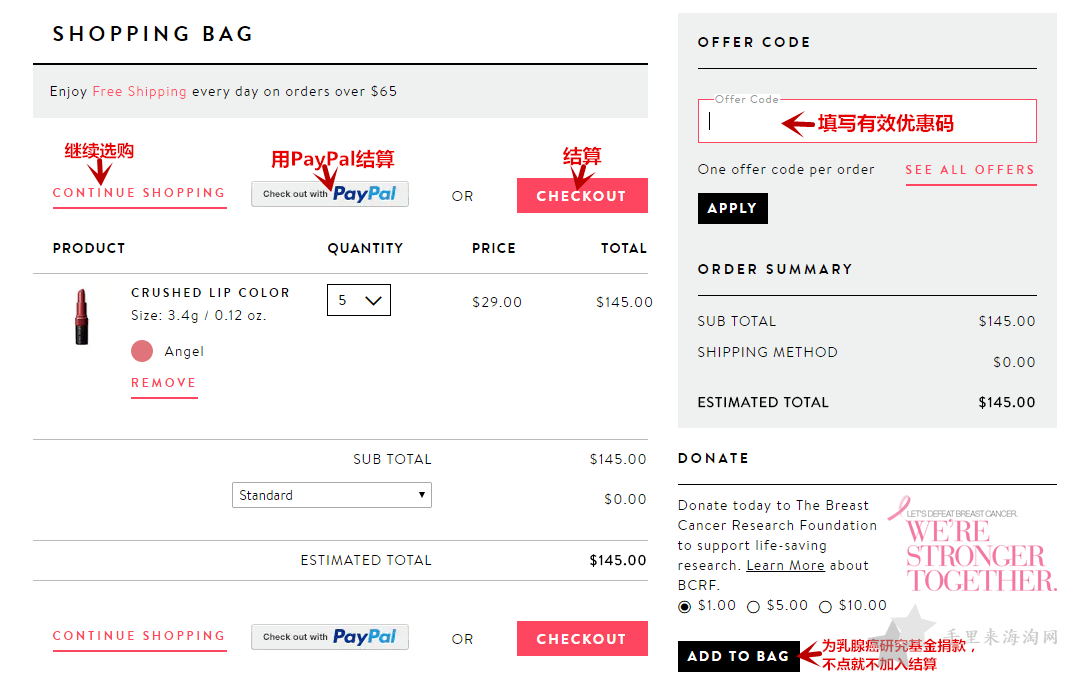Open the Learn More BCRF link
This screenshot has width=1071, height=683.
[785, 566]
